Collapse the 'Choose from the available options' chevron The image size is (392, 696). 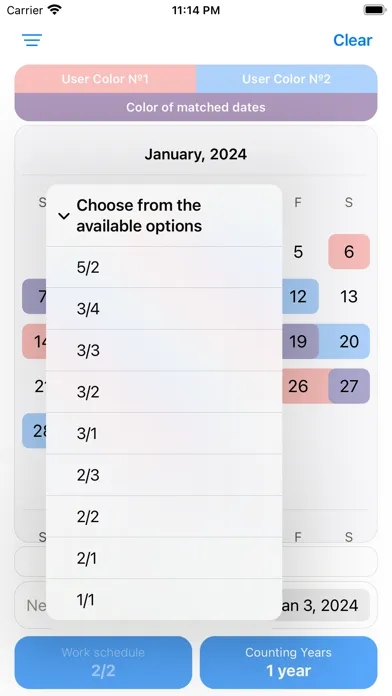click(x=64, y=216)
